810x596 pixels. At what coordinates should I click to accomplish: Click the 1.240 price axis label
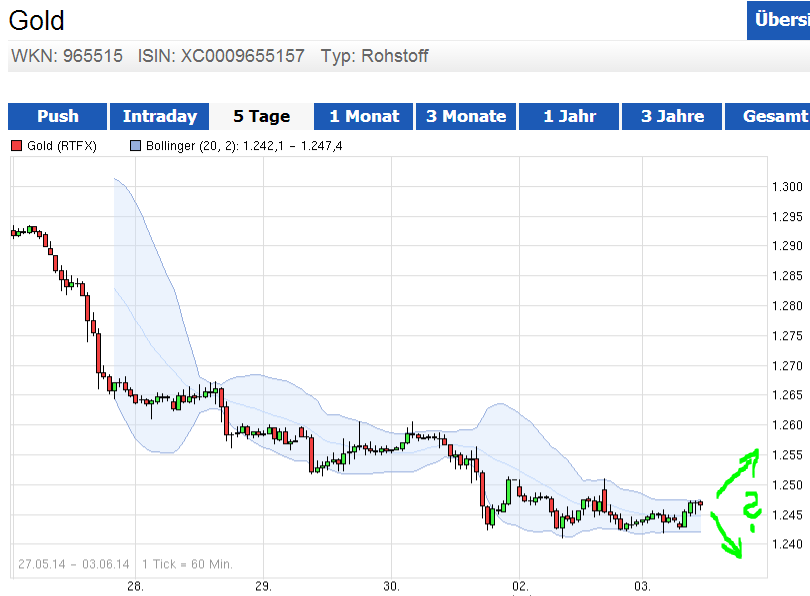pos(787,544)
